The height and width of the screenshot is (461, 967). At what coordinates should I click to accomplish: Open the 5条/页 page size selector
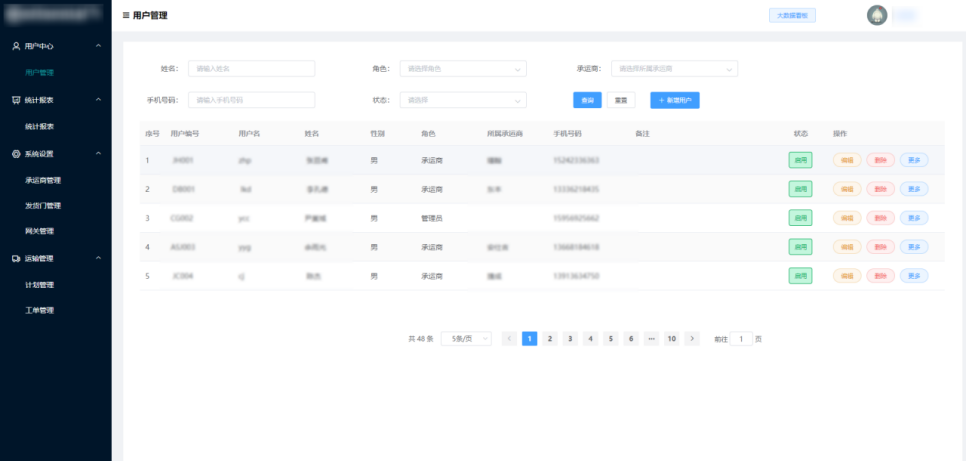click(466, 339)
